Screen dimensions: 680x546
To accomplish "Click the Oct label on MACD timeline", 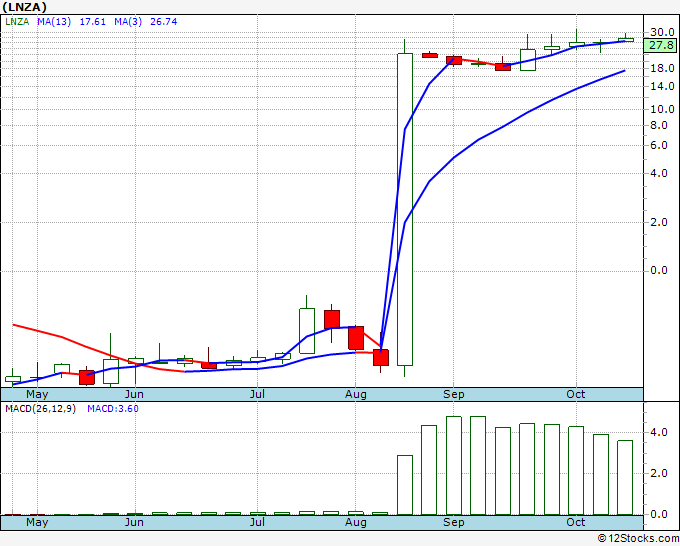I will pyautogui.click(x=576, y=522).
